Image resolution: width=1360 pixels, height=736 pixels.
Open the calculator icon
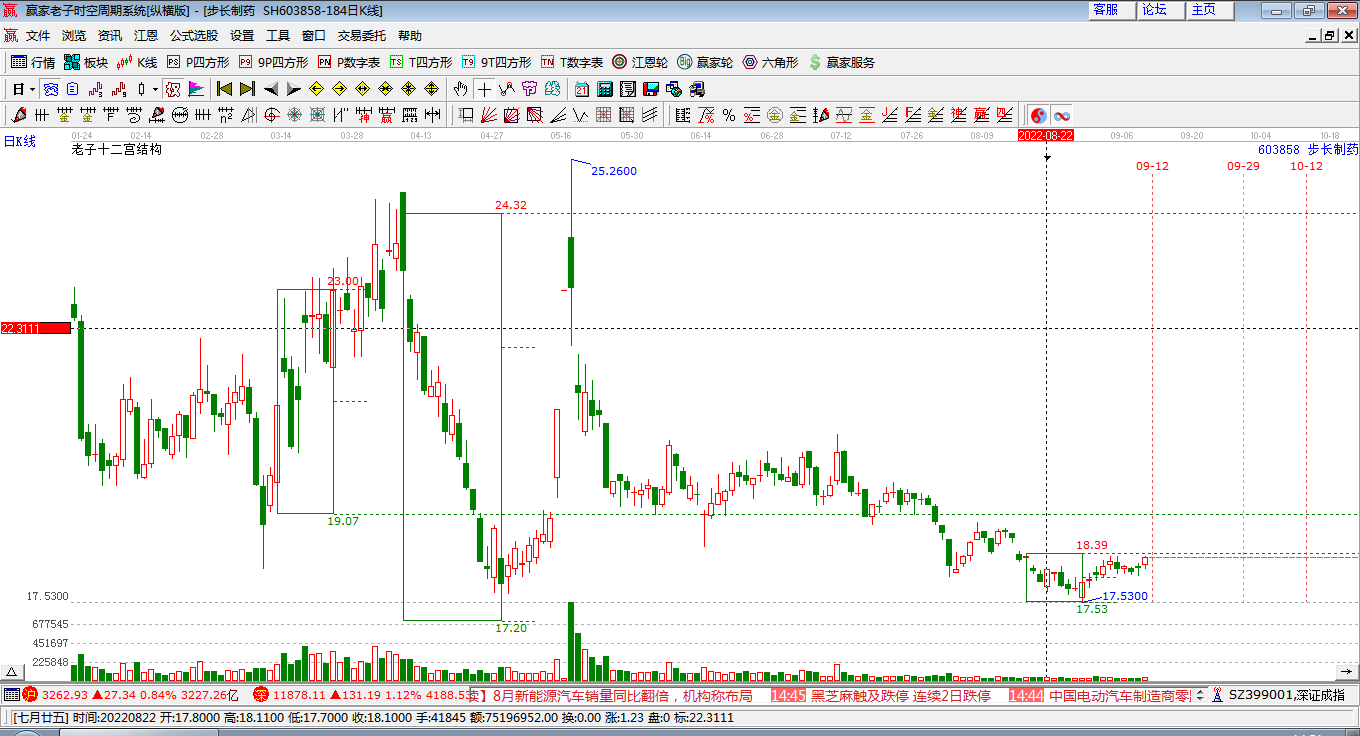coord(604,89)
